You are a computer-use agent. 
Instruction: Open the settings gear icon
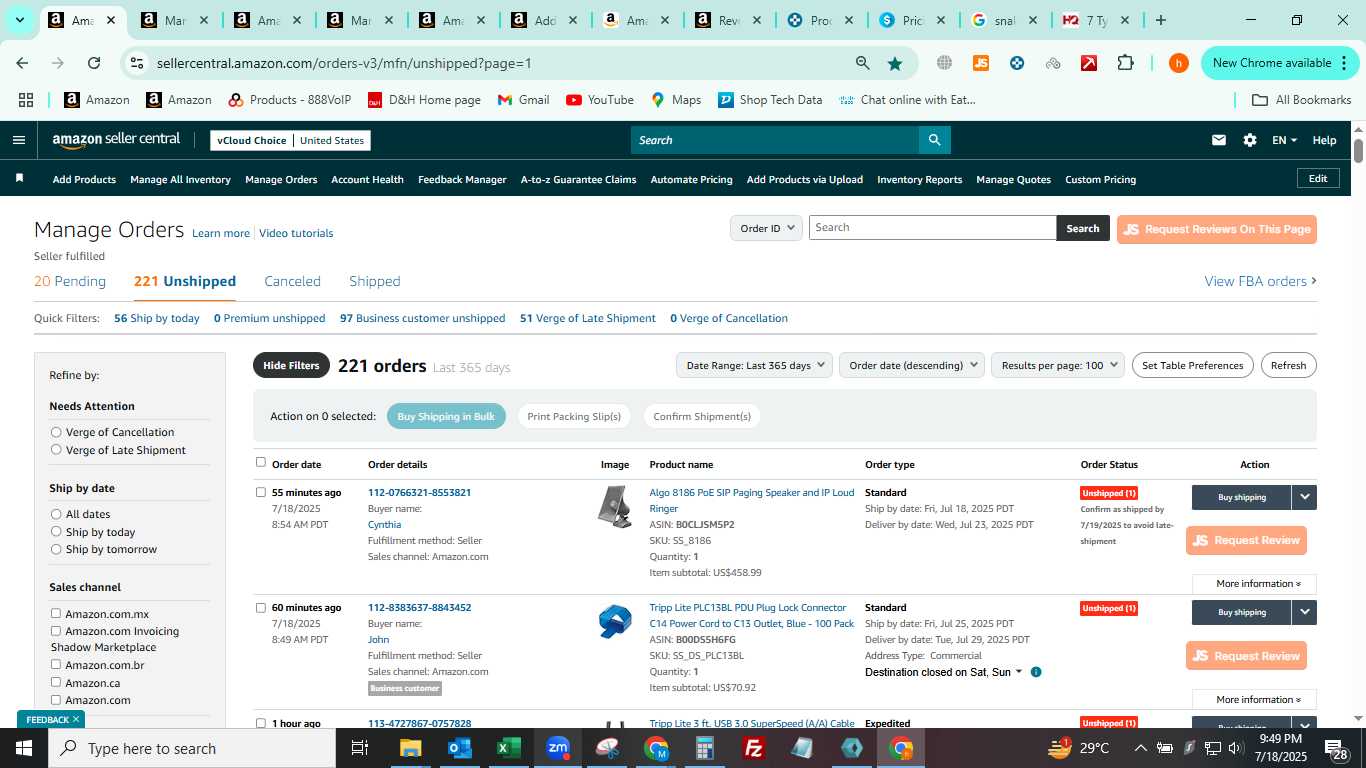coord(1250,140)
